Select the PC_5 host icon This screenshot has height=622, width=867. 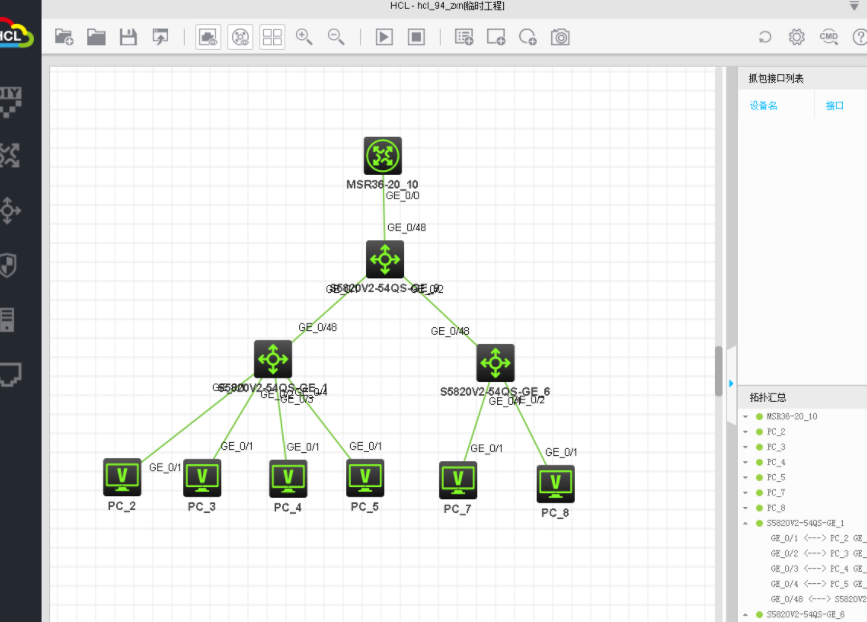pyautogui.click(x=365, y=478)
